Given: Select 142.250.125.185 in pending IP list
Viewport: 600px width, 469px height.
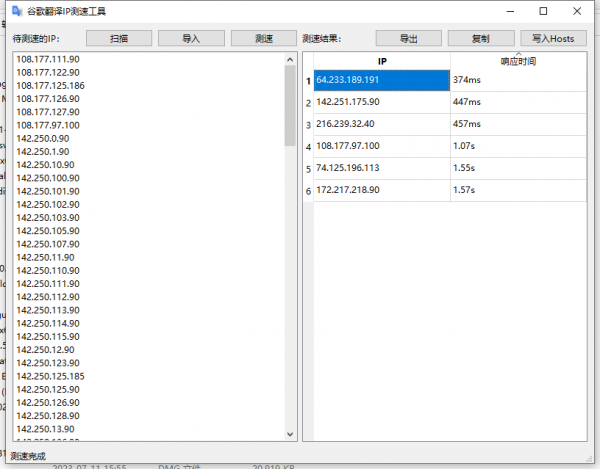Looking at the screenshot, I should click(51, 376).
